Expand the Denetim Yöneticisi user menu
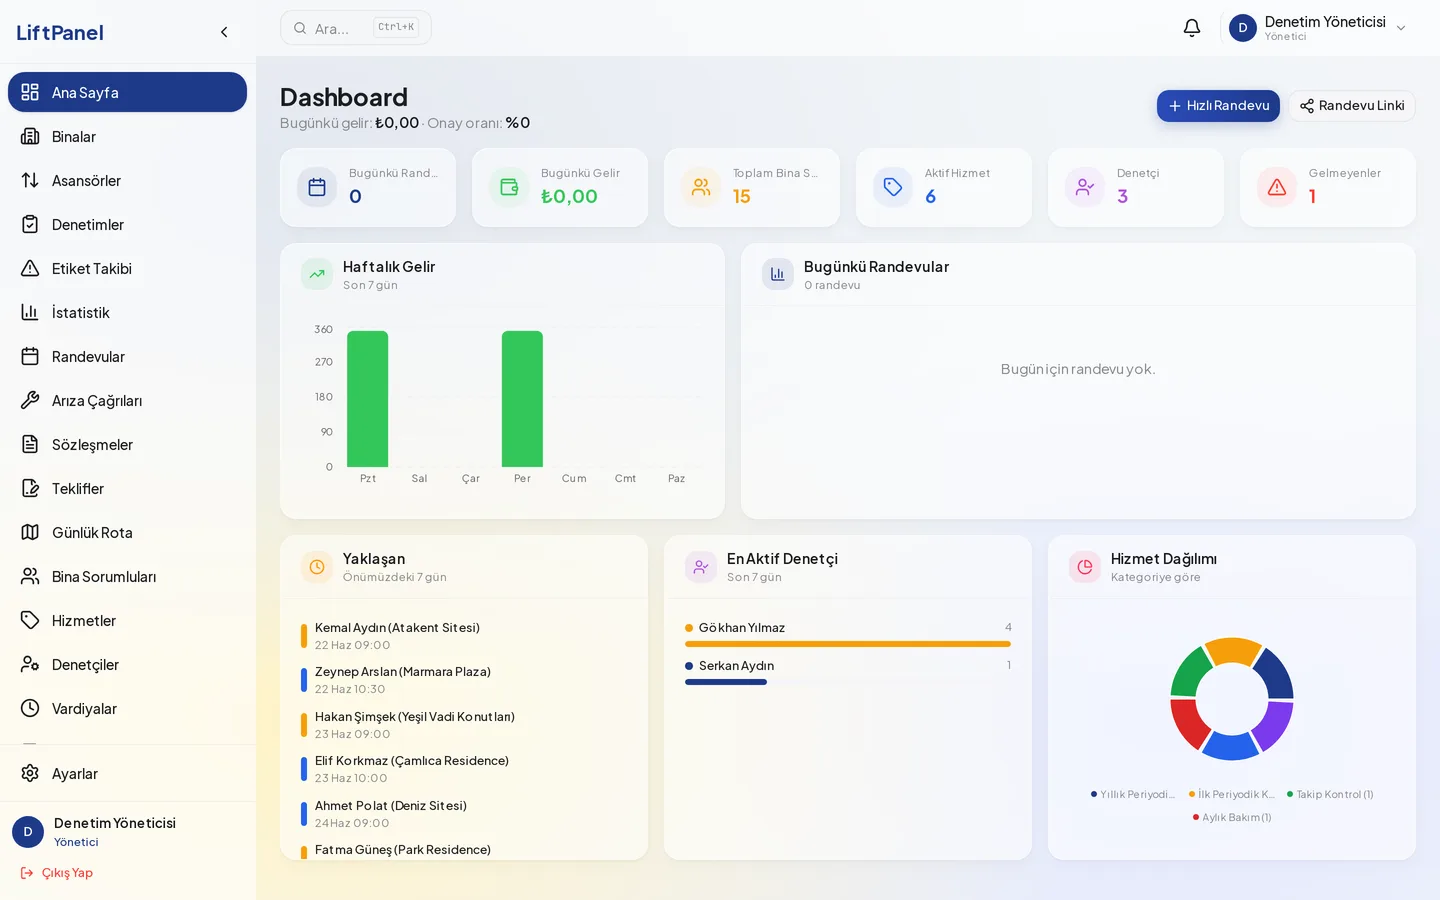The width and height of the screenshot is (1440, 900). pyautogui.click(x=1318, y=28)
